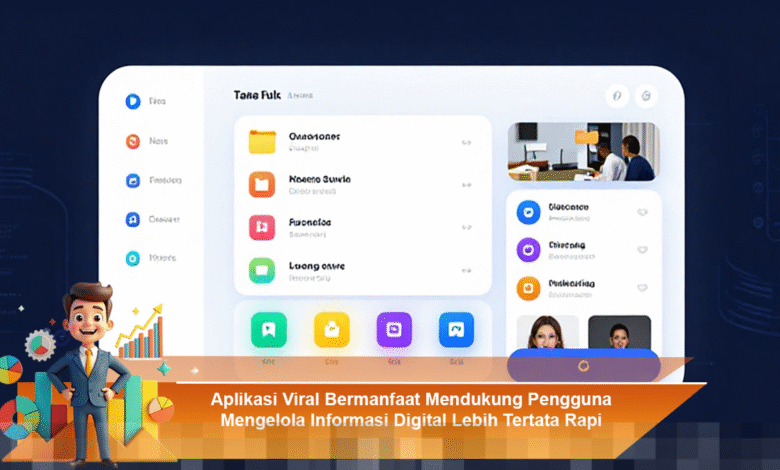
Task: Select the pink-red square list icon
Action: pos(262,227)
